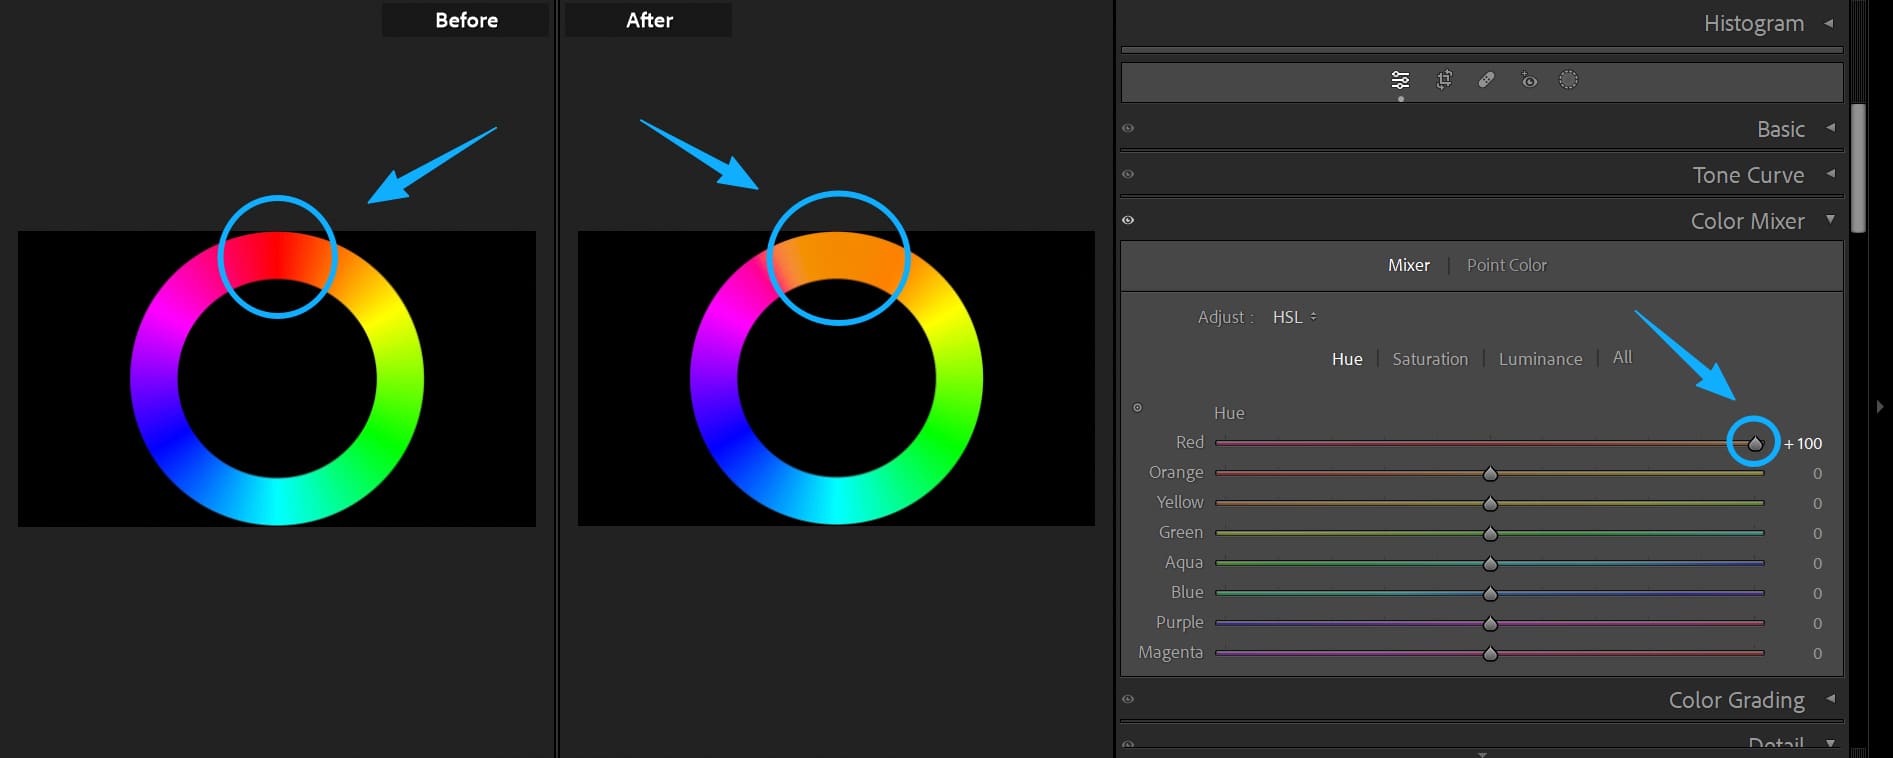Open the Adjust HSL dropdown

(1294, 317)
